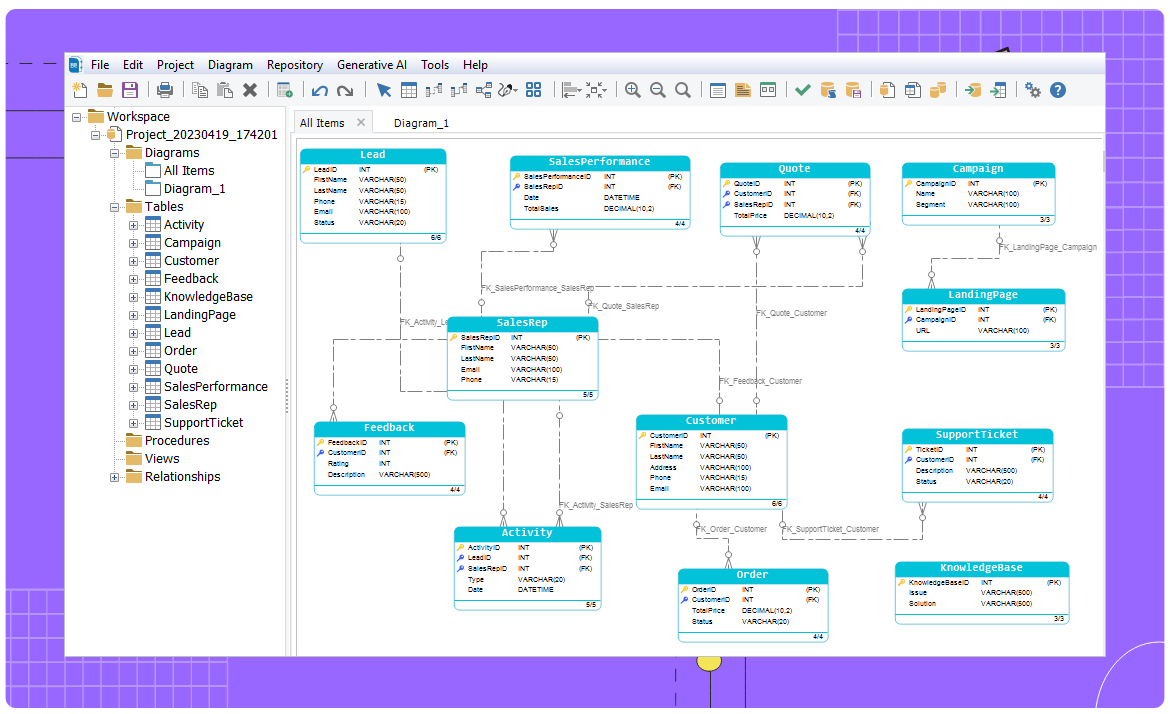Undo the last action
The height and width of the screenshot is (714, 1170).
click(320, 90)
